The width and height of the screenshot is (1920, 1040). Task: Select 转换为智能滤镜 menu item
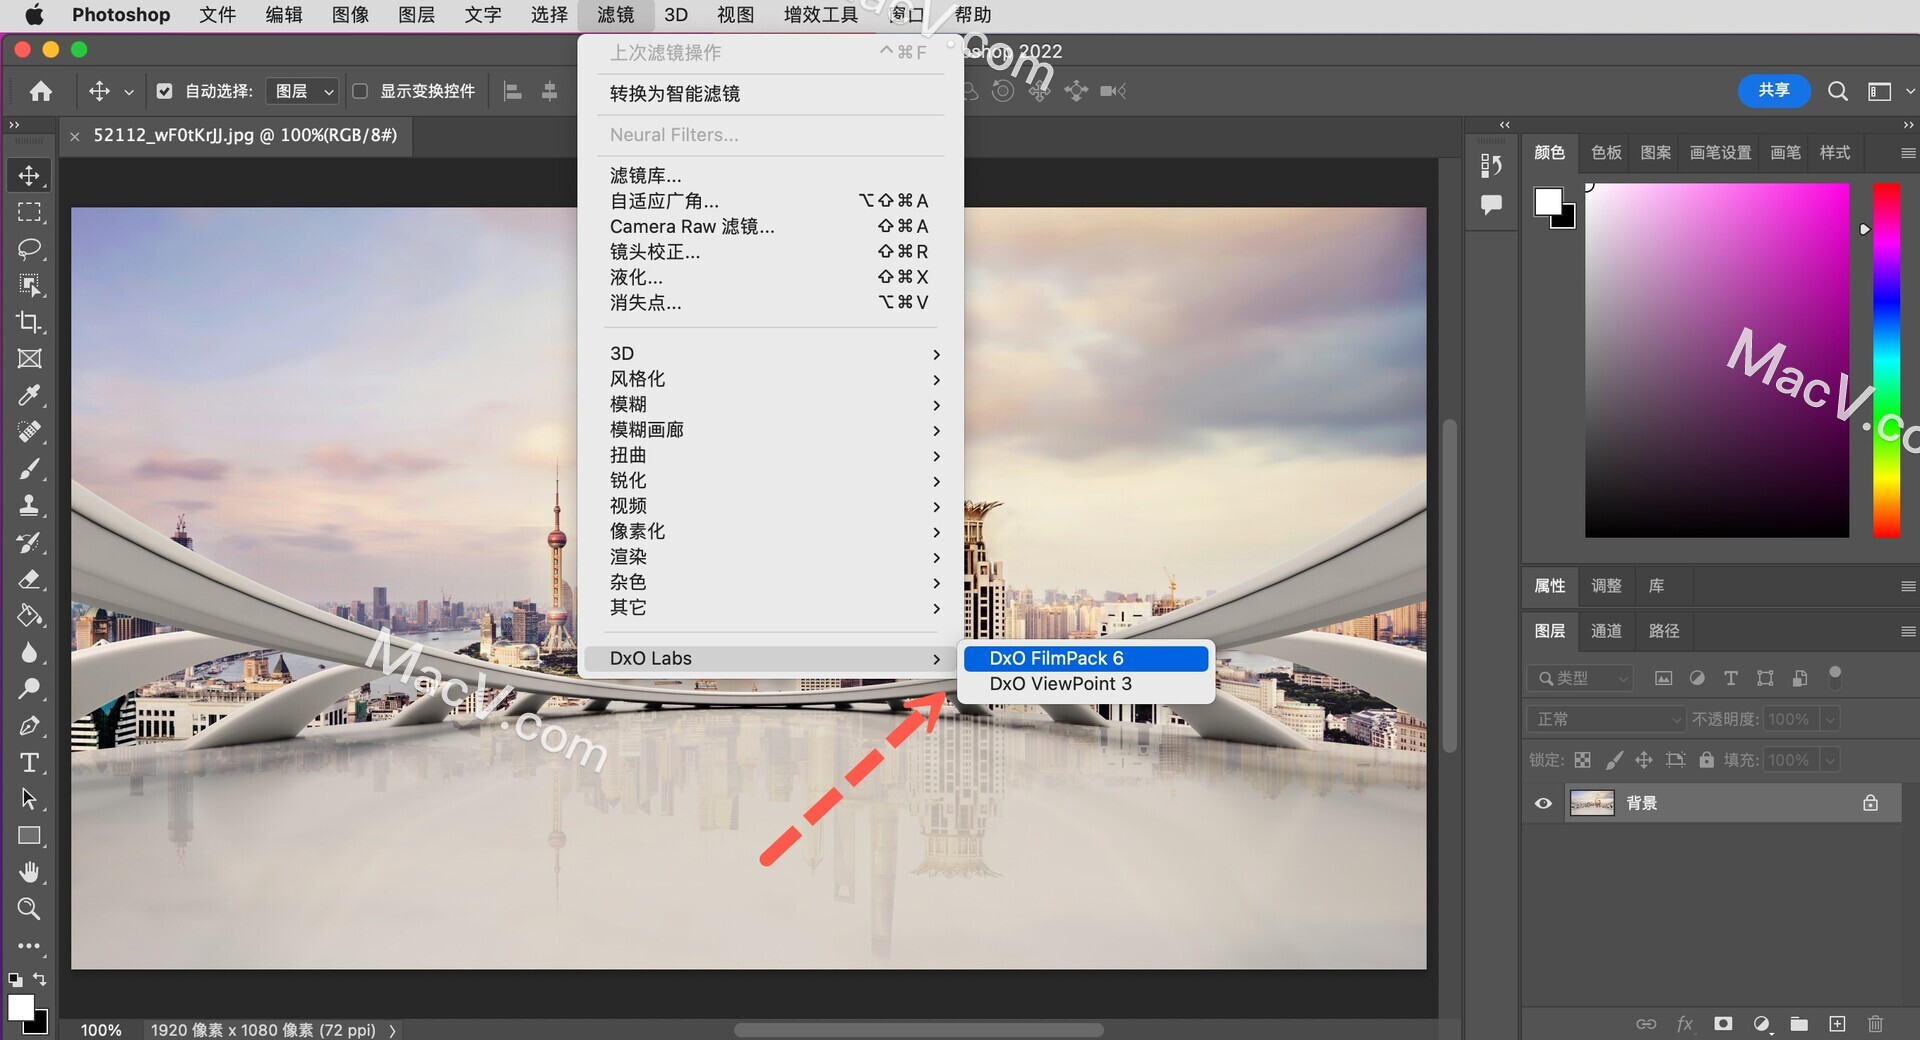[x=771, y=94]
